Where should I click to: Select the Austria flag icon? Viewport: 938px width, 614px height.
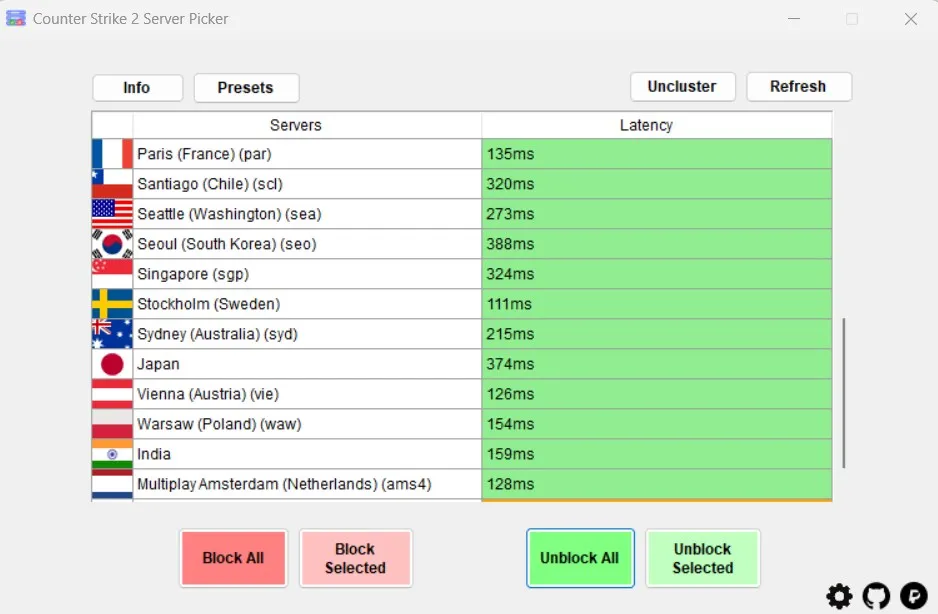112,394
